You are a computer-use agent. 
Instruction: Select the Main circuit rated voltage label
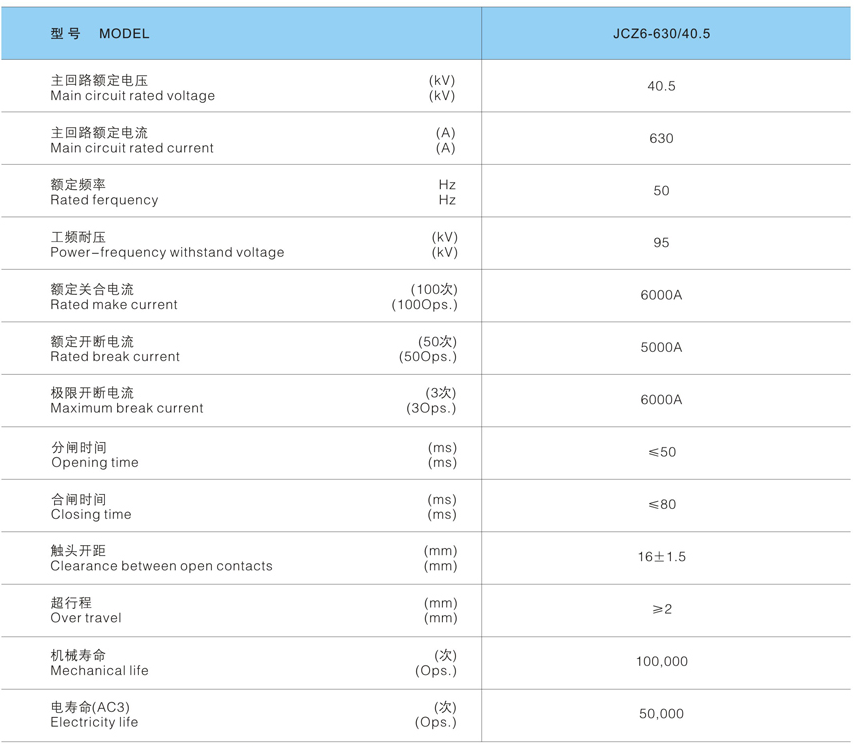[x=132, y=96]
